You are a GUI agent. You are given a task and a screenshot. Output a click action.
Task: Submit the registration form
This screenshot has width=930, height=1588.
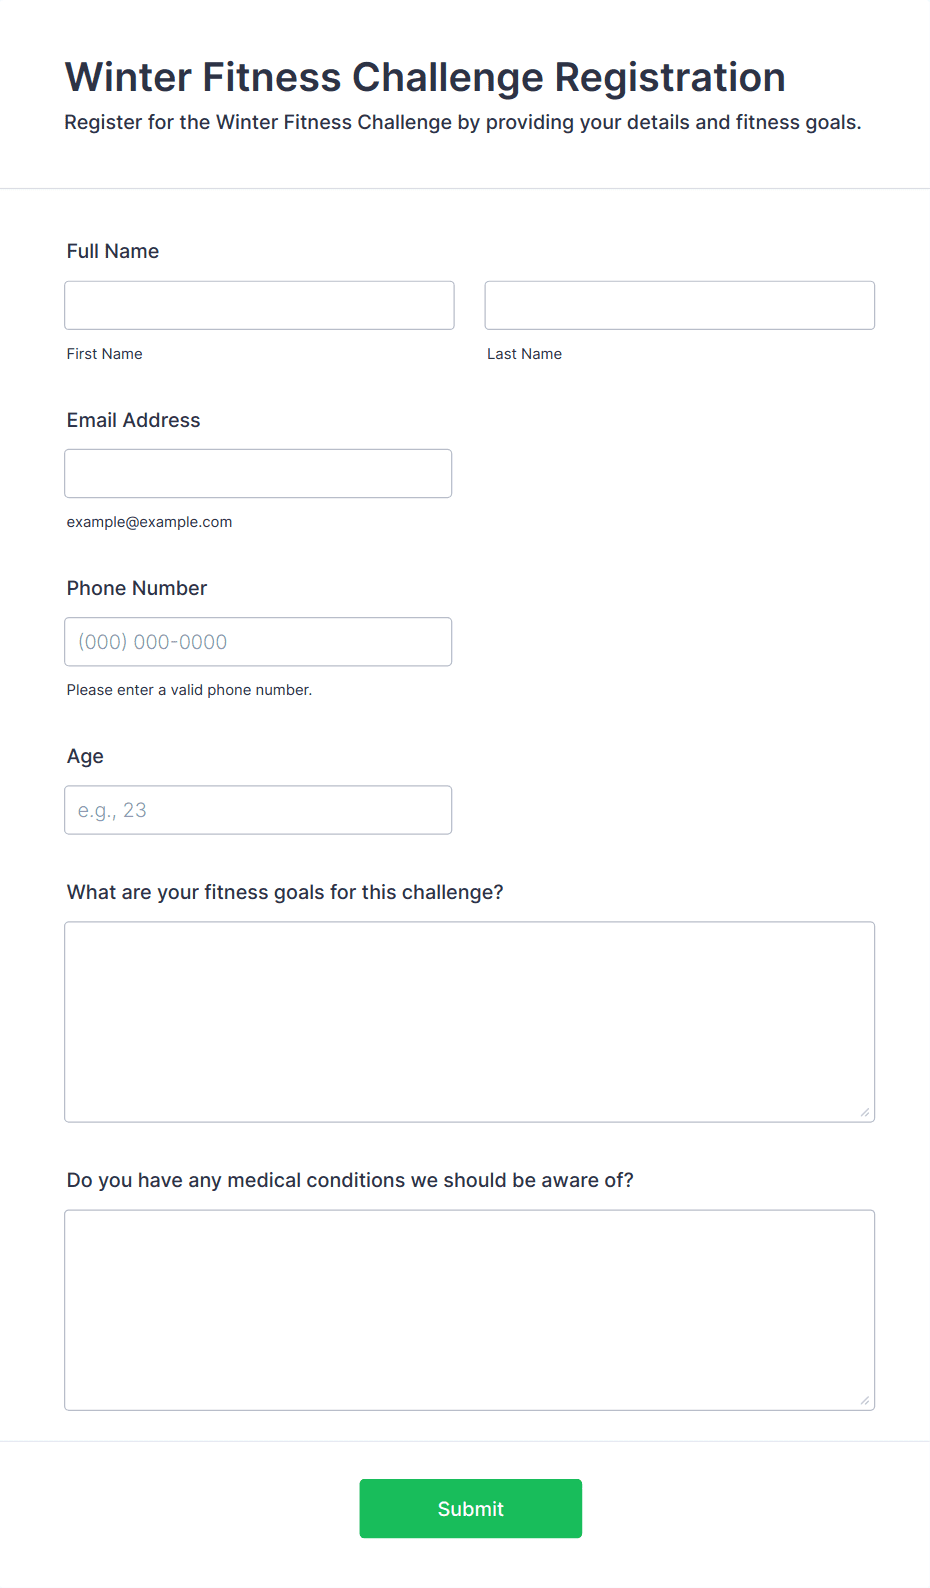tap(470, 1508)
